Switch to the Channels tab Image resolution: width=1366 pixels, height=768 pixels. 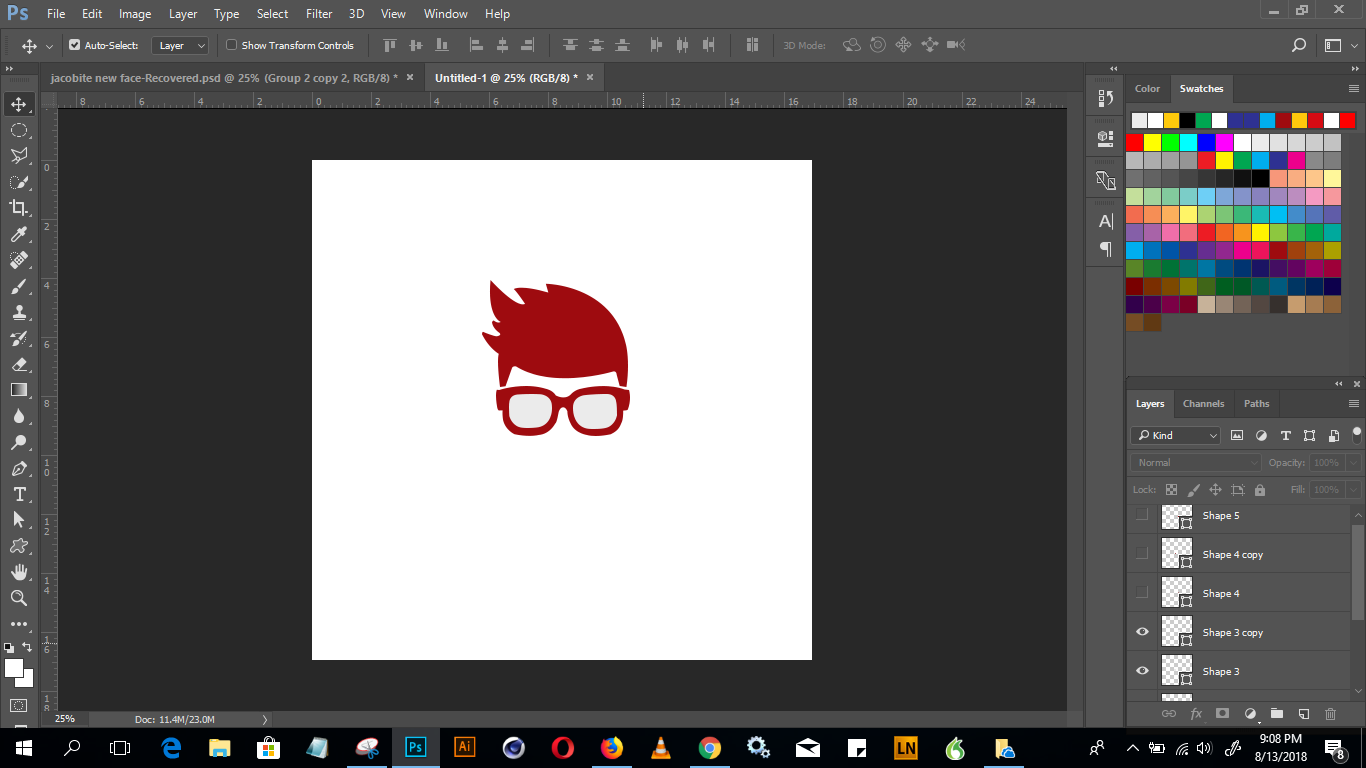point(1203,404)
